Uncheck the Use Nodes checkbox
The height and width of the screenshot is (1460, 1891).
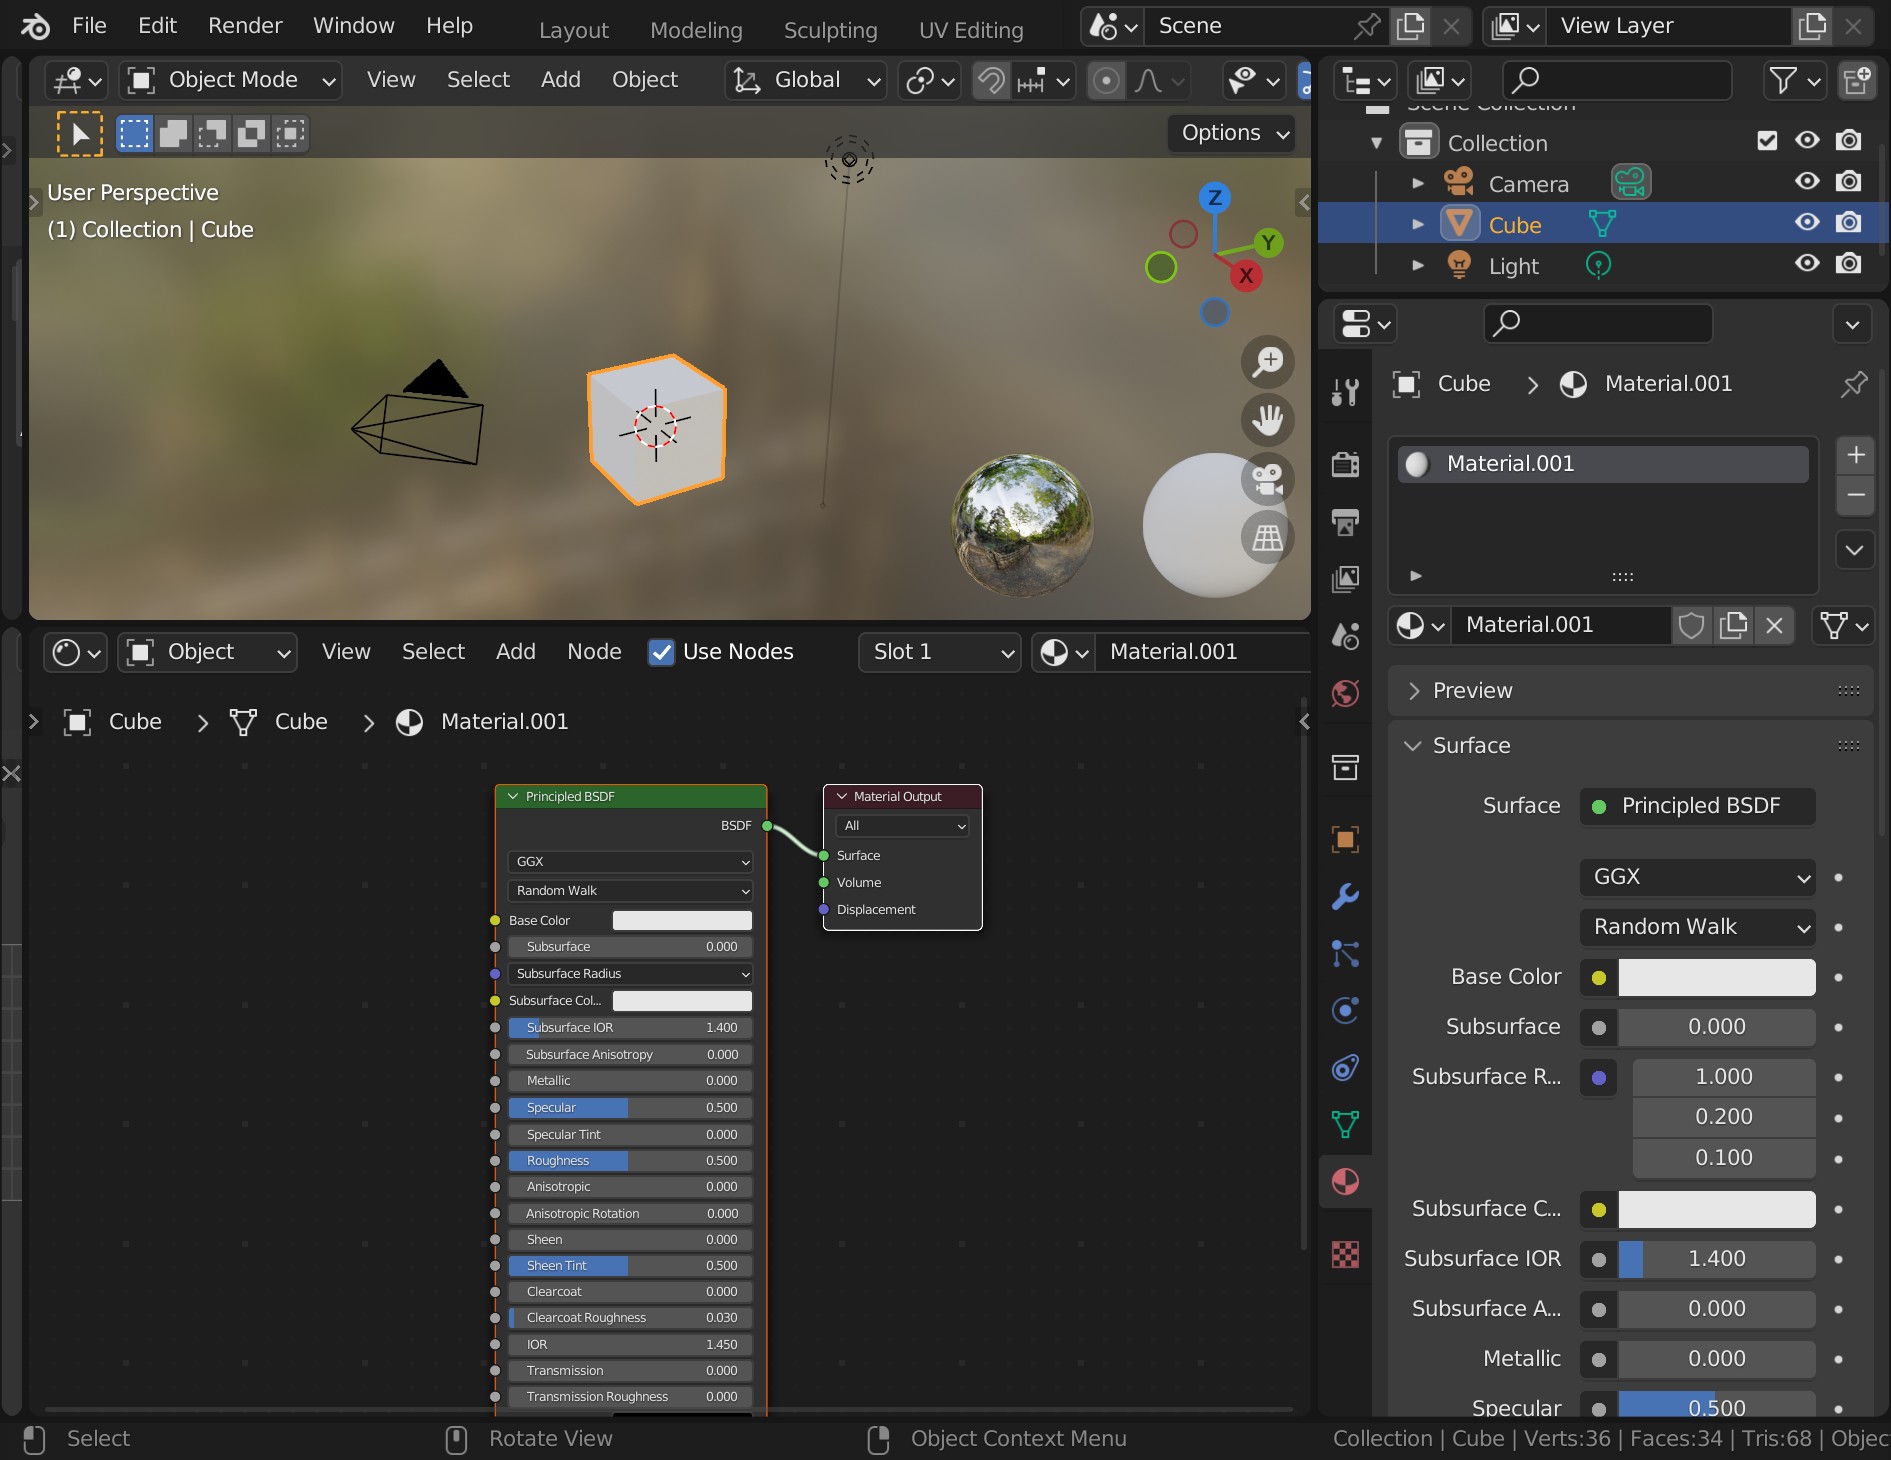coord(661,652)
